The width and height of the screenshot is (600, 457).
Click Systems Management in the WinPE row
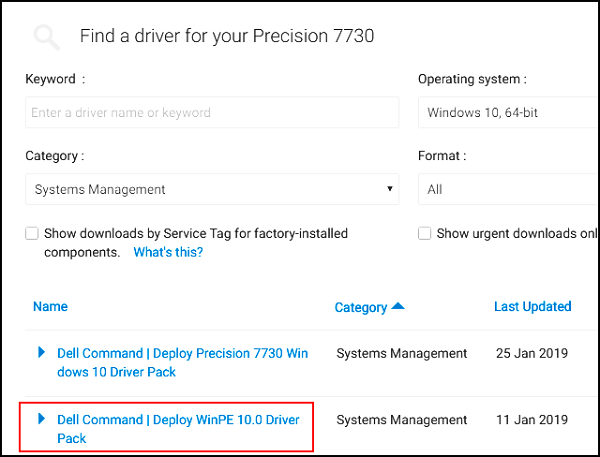401,420
